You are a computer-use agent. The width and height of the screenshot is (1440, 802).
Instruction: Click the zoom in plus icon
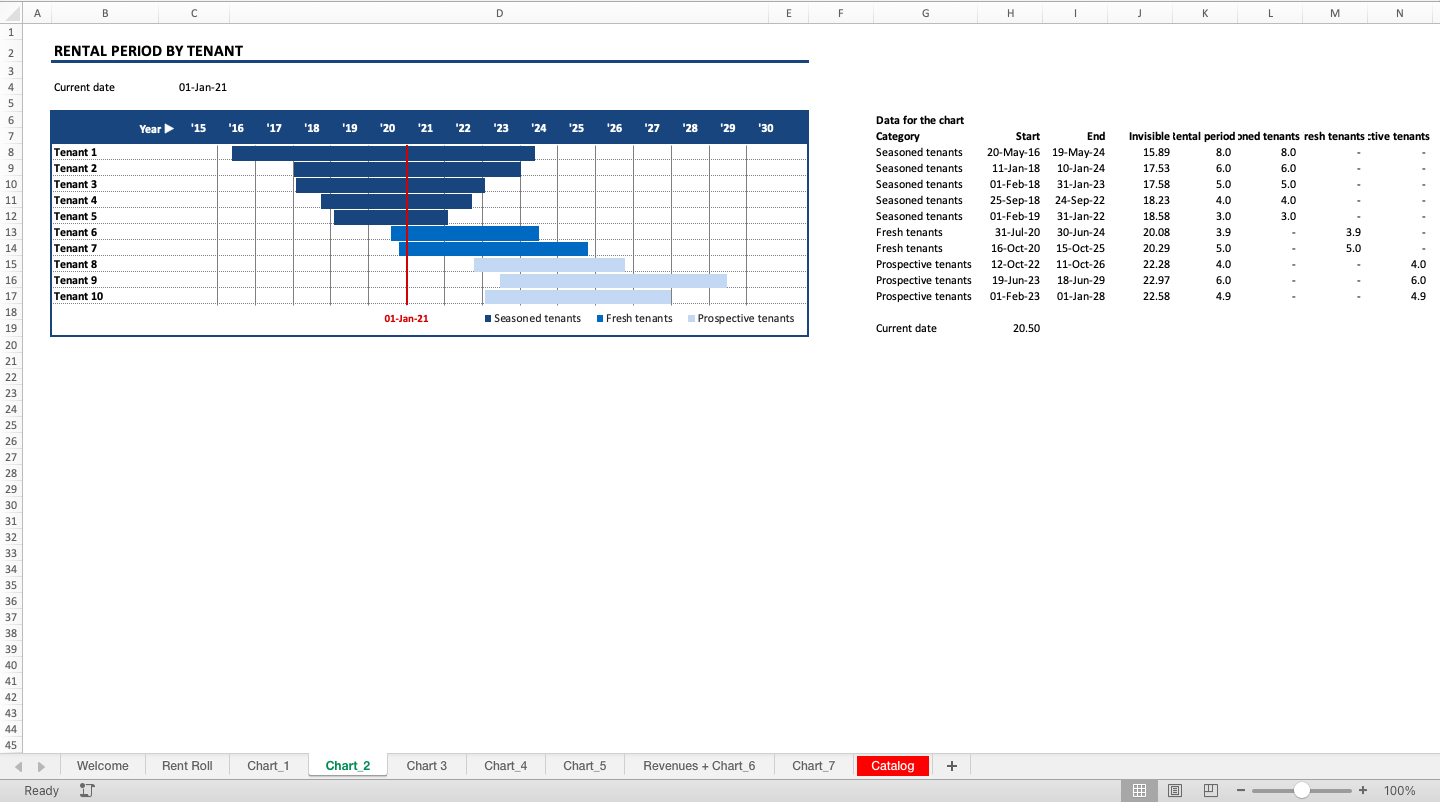(x=1362, y=790)
